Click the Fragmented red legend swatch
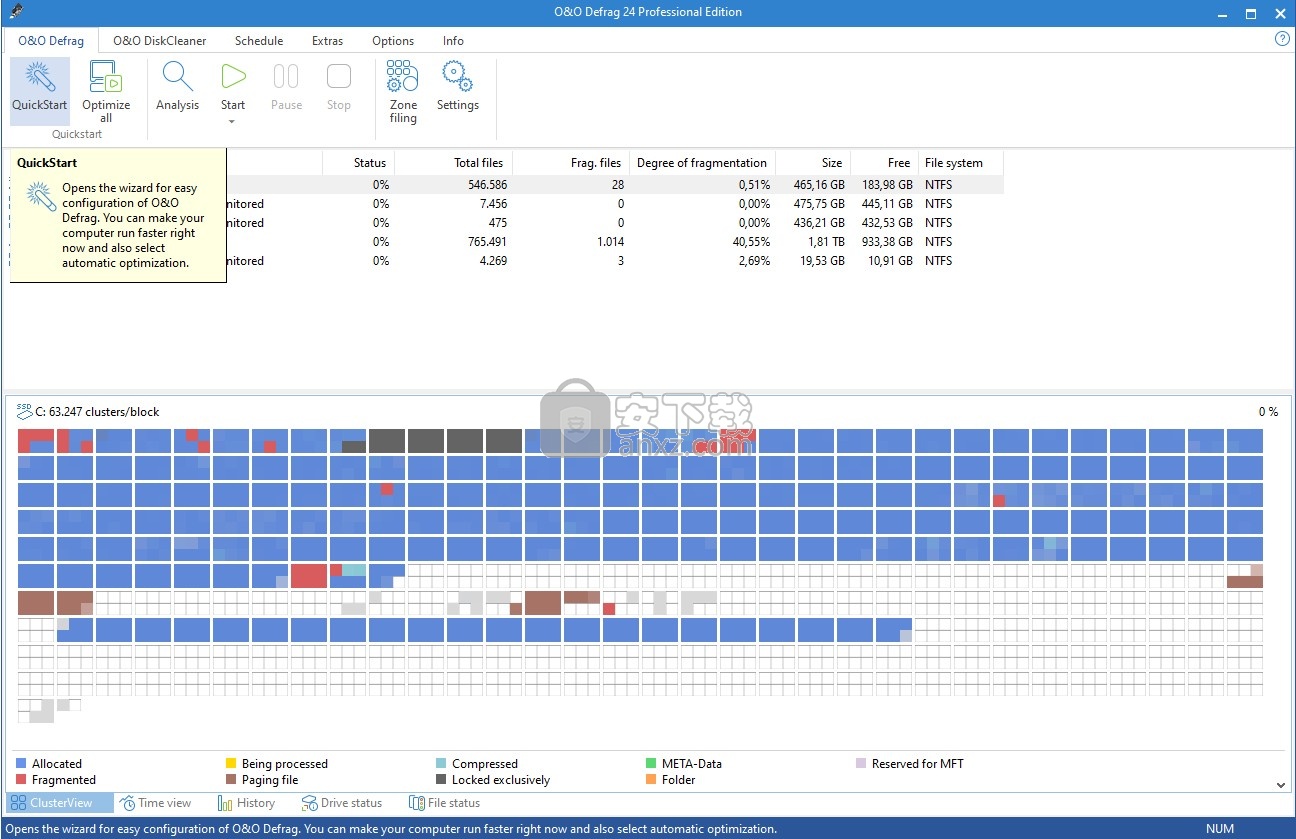This screenshot has width=1296, height=839. [21, 780]
